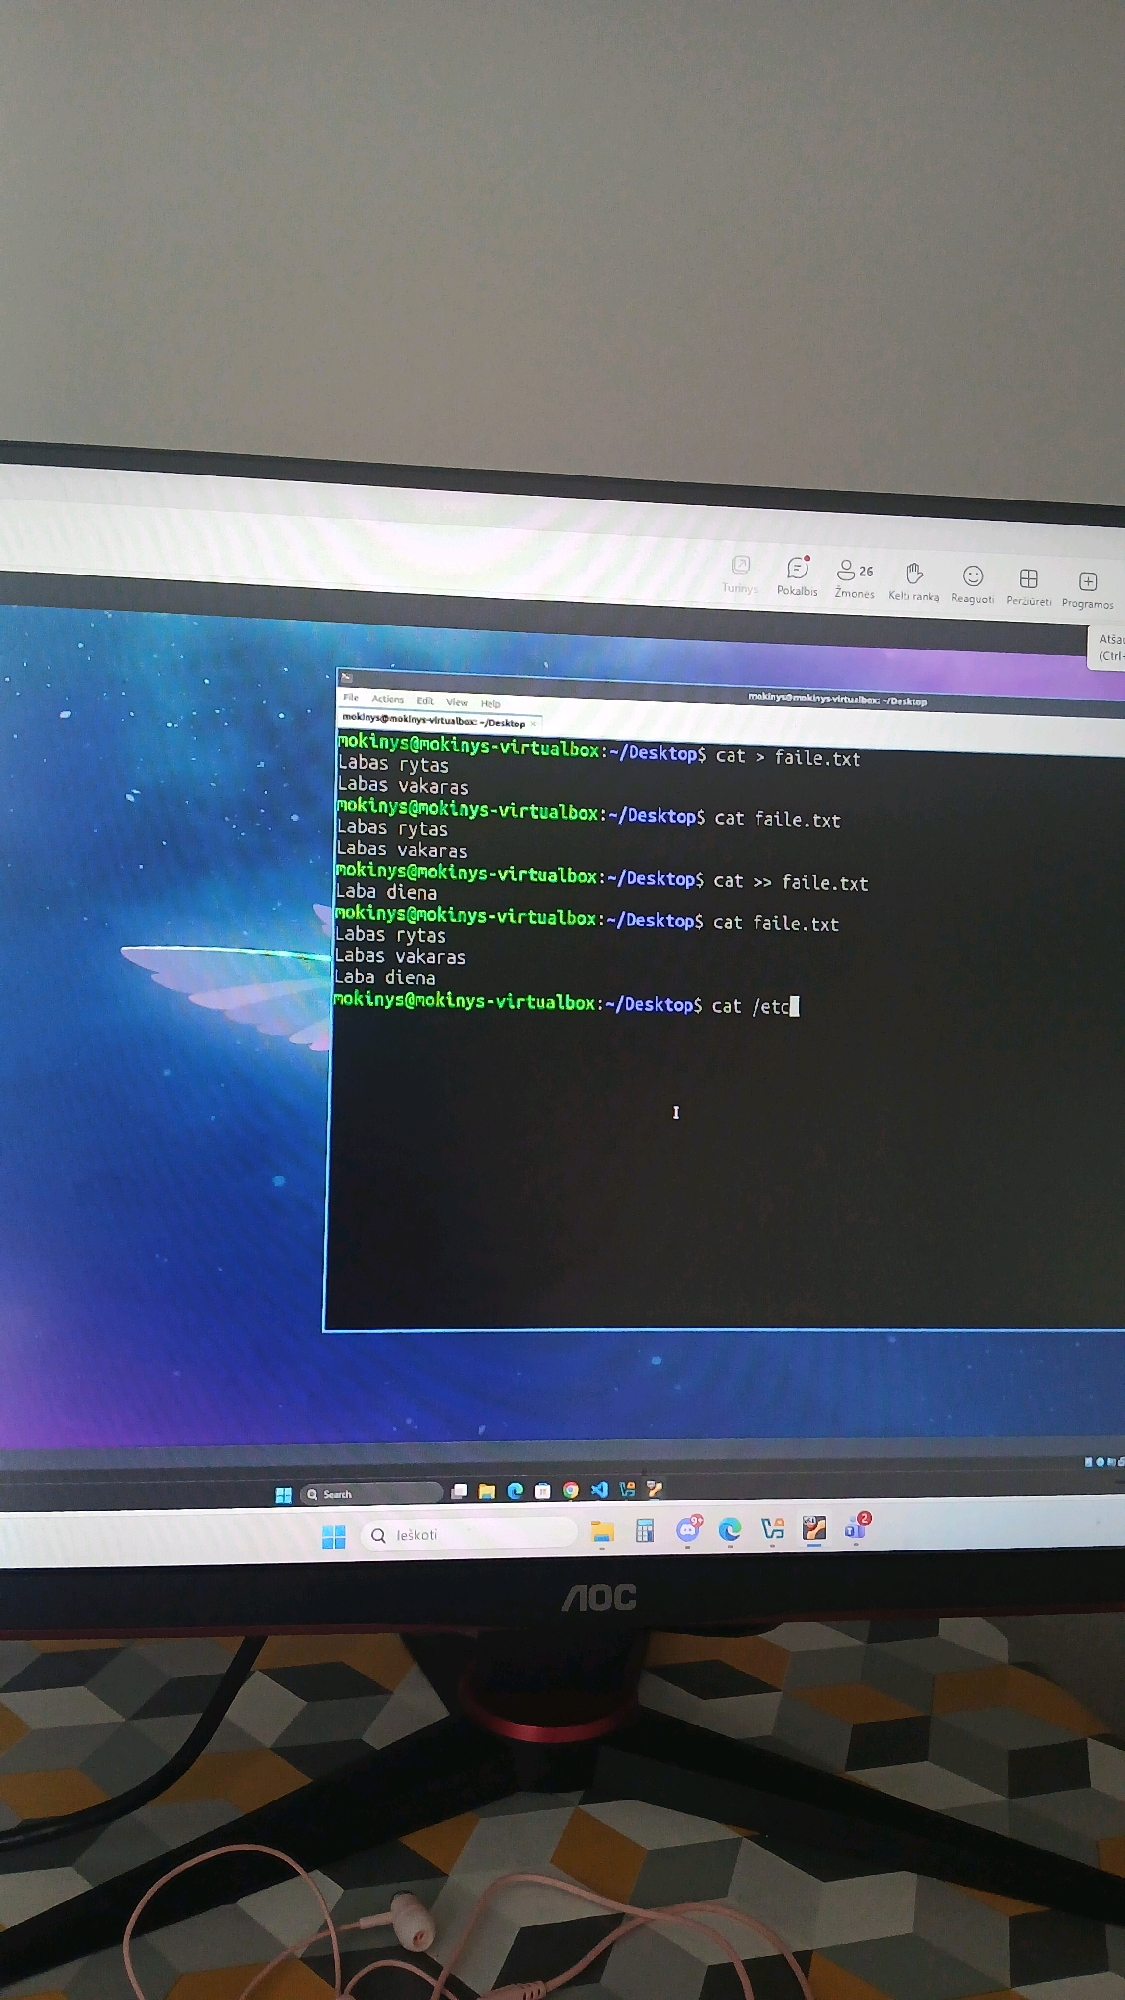Open the active VM window on the local taskbar

(814, 1528)
